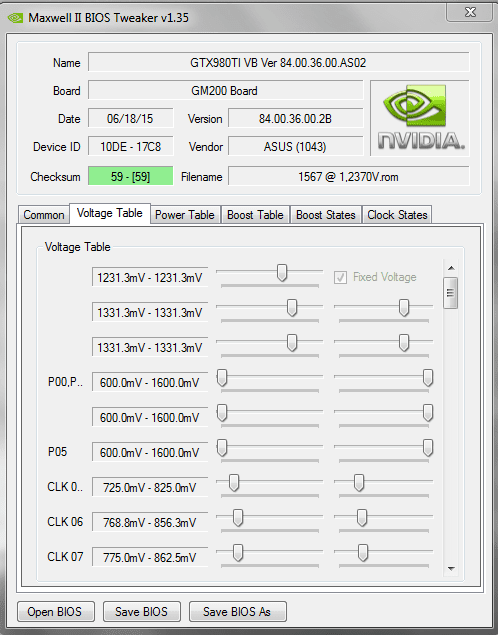Click P05 row minimum voltage slider handle
Viewport: 498px width, 635px height.
coord(222,448)
